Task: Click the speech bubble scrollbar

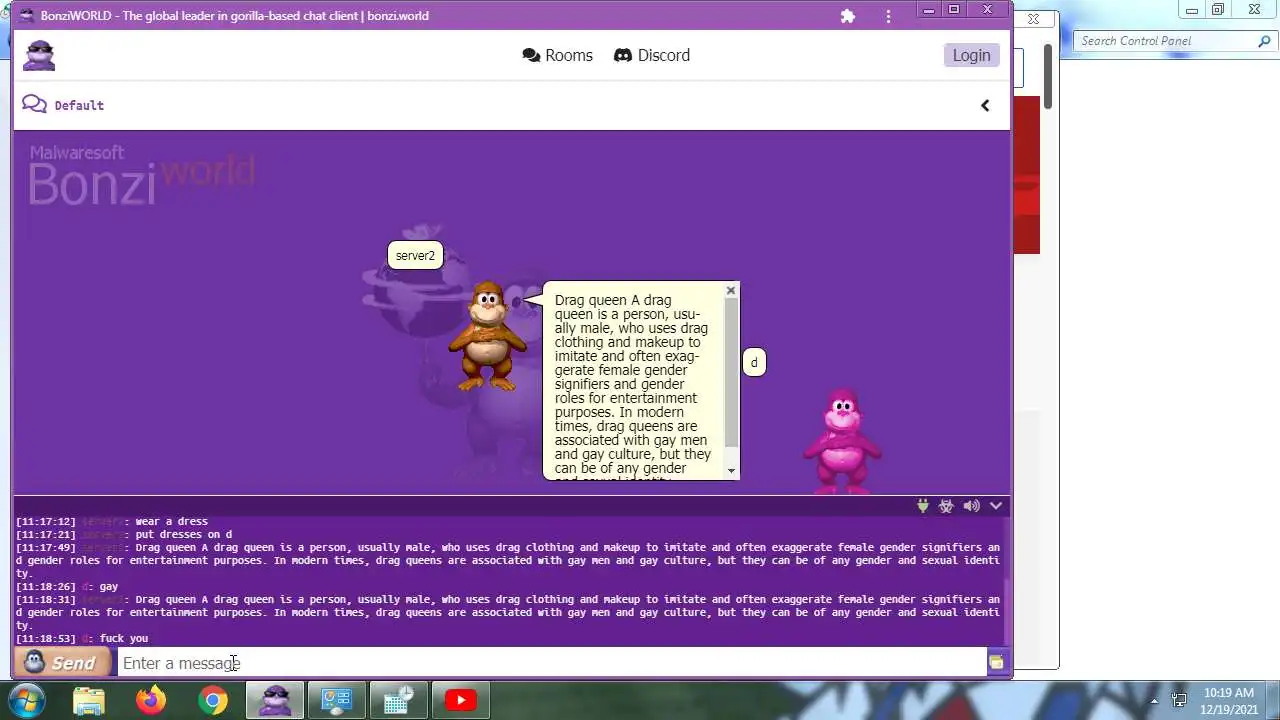Action: click(x=731, y=372)
